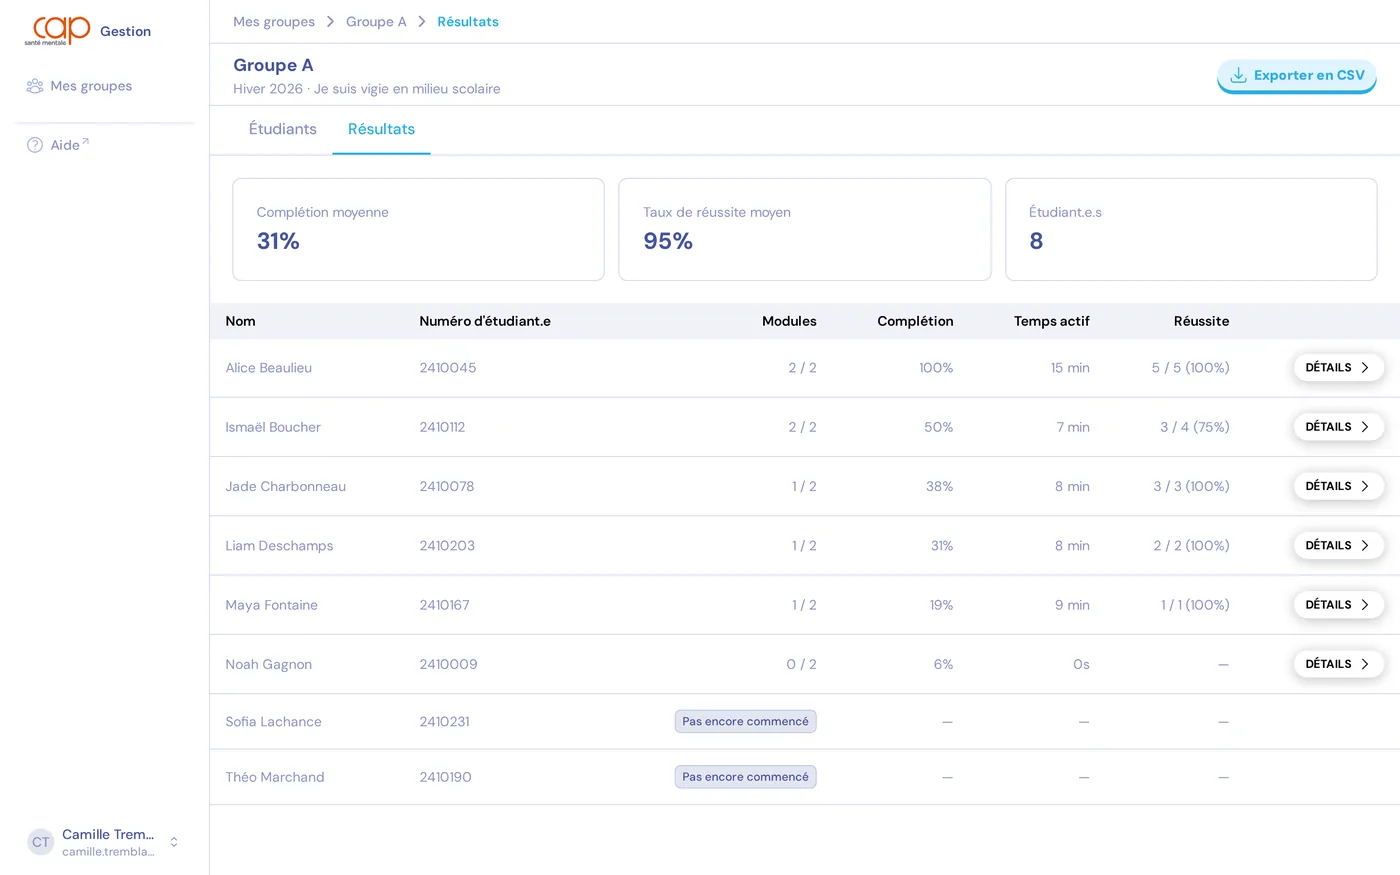This screenshot has height=875, width=1400.
Task: Expand the Camille Tremblay account switcher
Action: (x=174, y=842)
